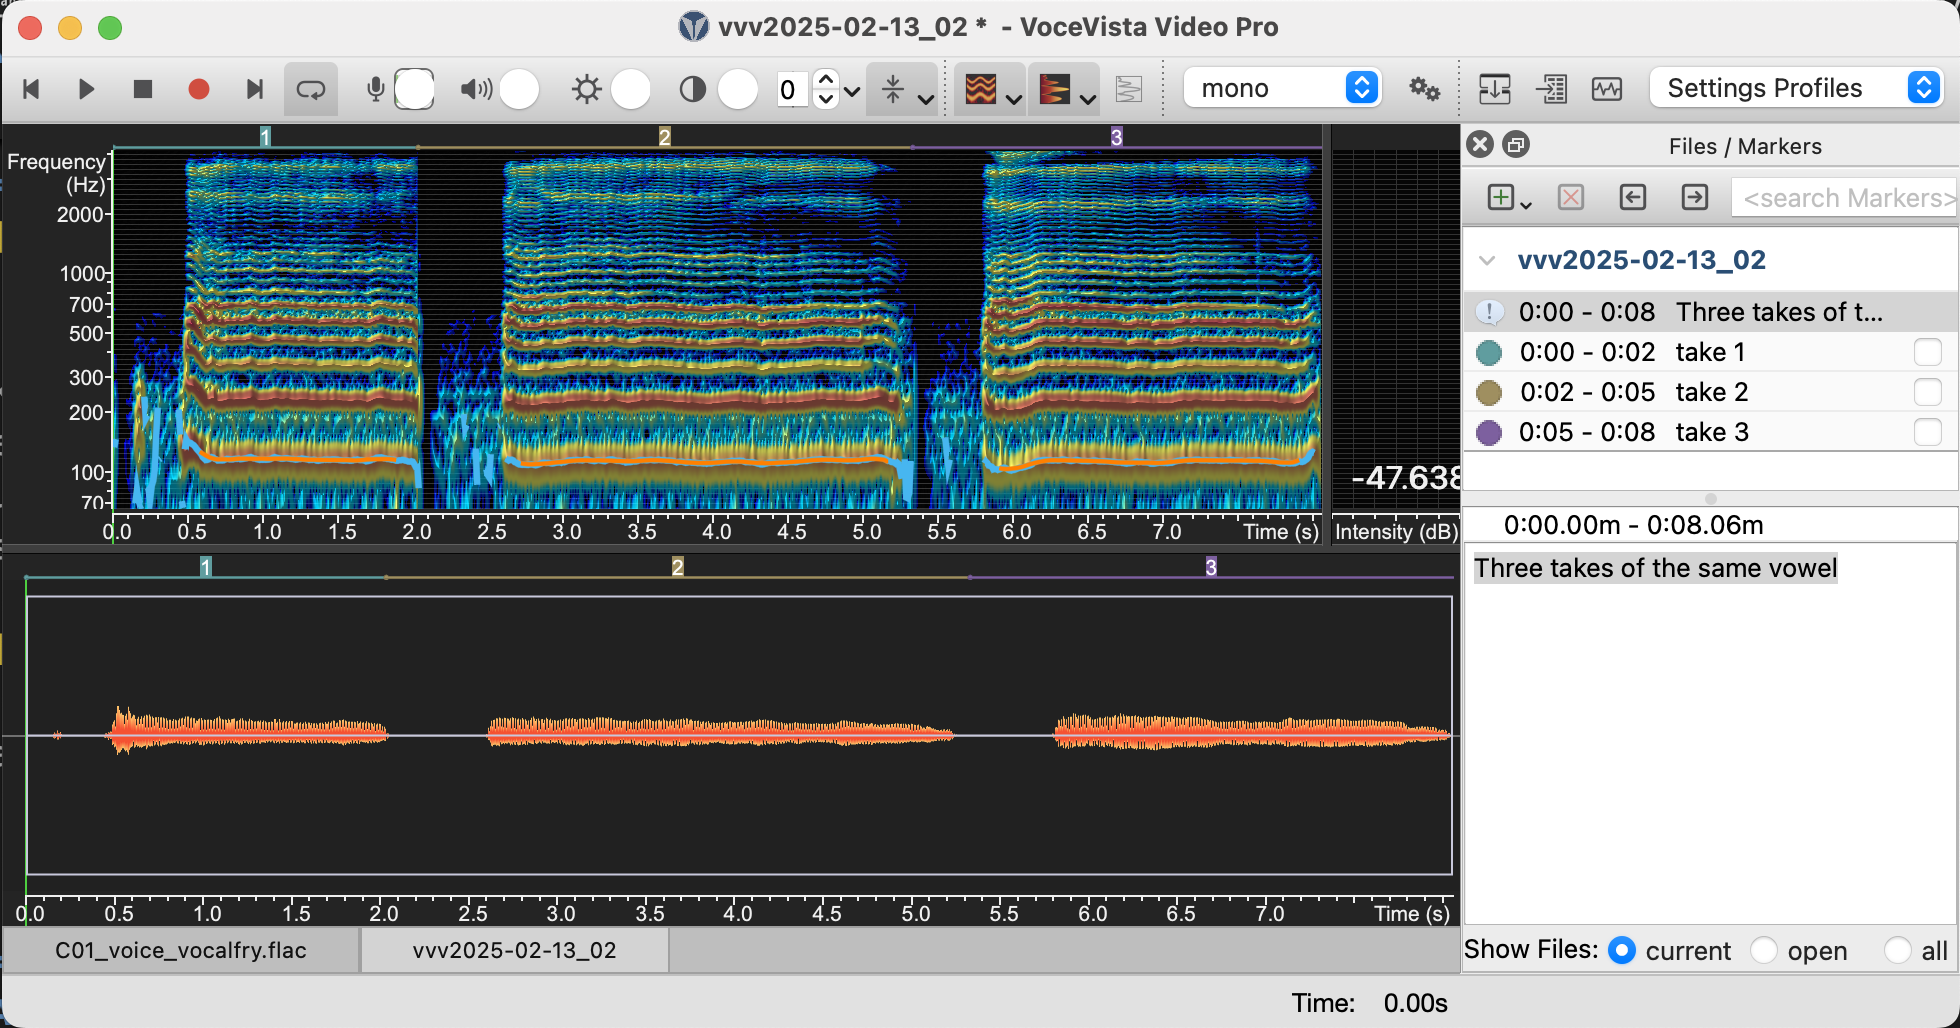Adjust the microphone level knob
This screenshot has width=1960, height=1028.
[414, 89]
